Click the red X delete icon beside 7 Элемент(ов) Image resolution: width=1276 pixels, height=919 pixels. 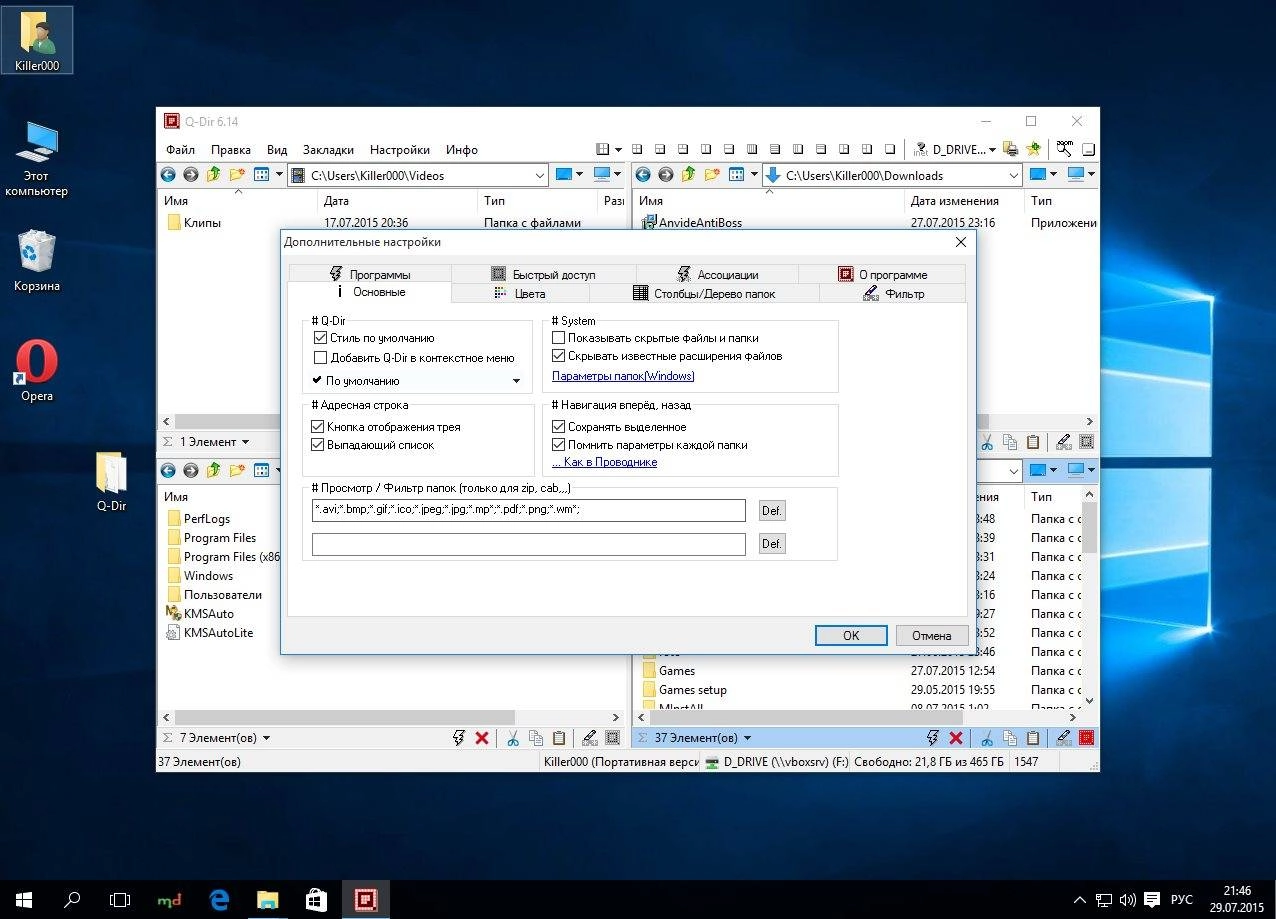(x=482, y=738)
